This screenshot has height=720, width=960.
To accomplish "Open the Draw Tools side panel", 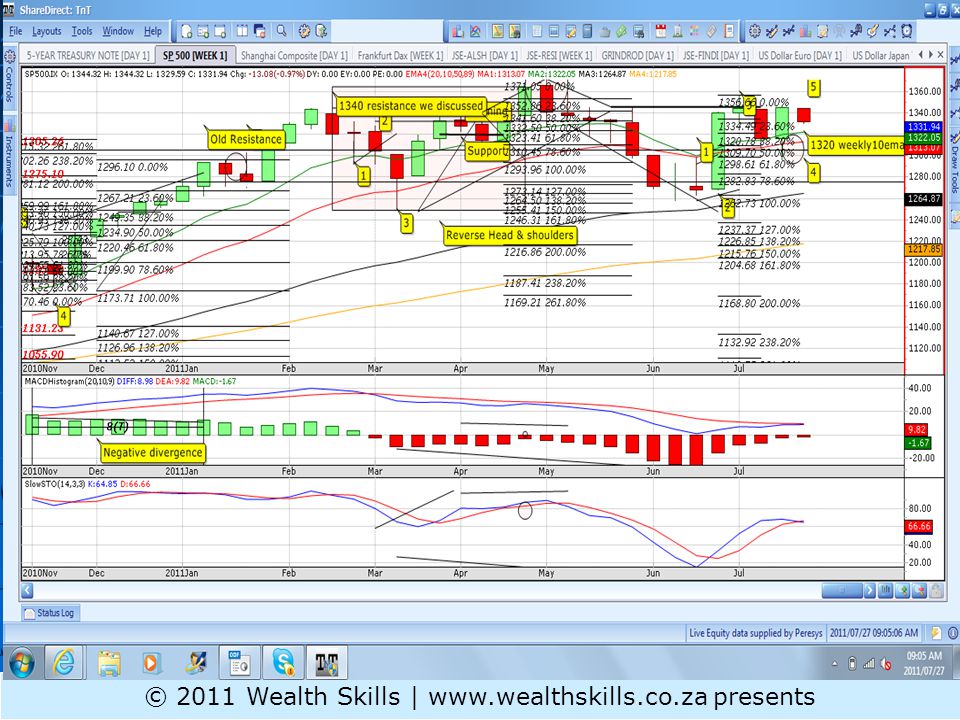I will (x=954, y=169).
